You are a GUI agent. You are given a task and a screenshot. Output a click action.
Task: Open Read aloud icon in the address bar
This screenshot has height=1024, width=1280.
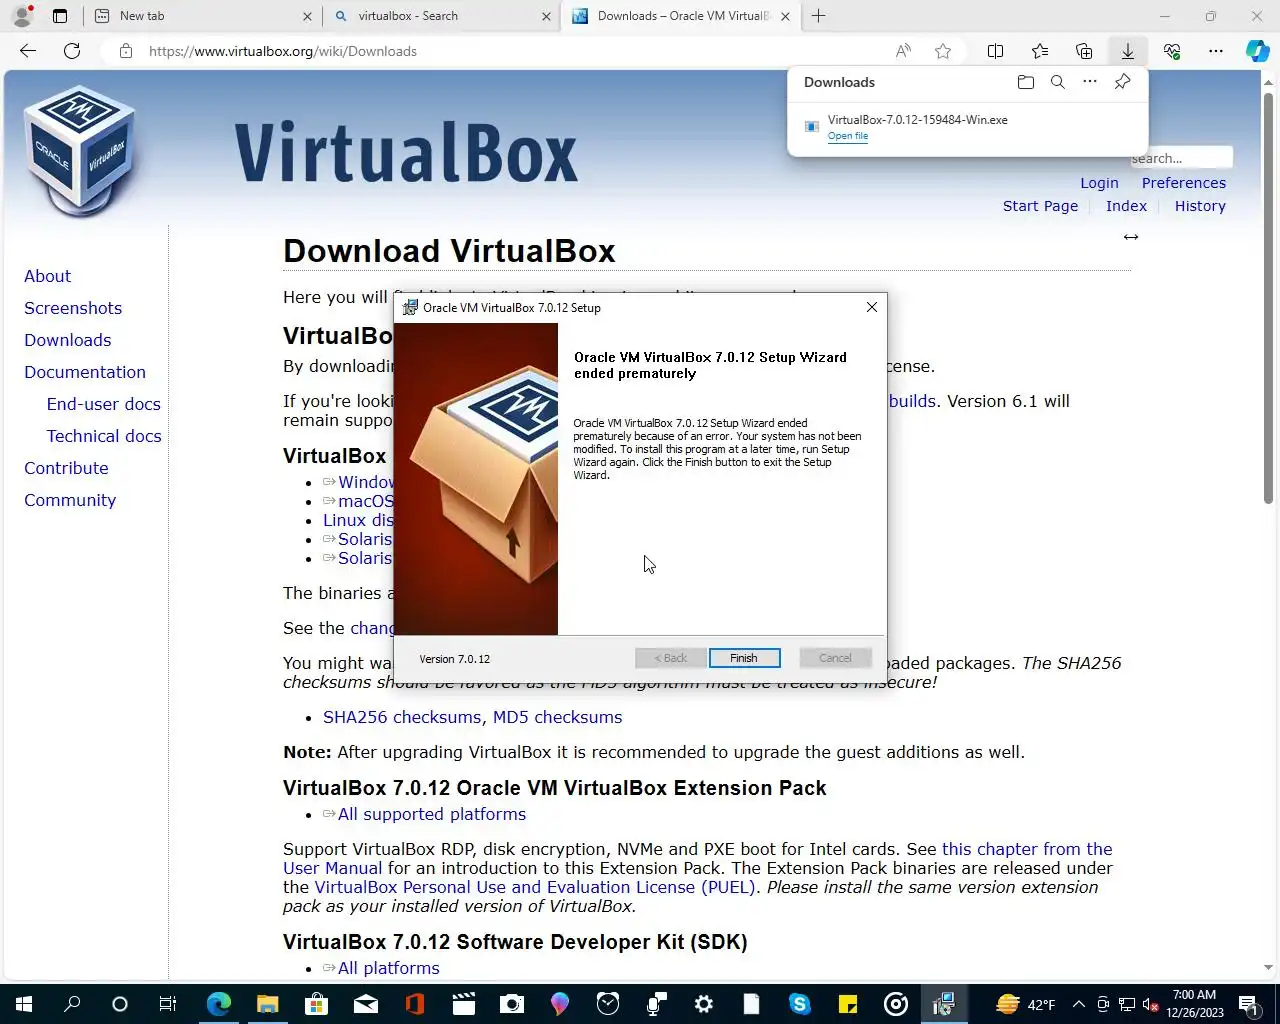click(903, 51)
